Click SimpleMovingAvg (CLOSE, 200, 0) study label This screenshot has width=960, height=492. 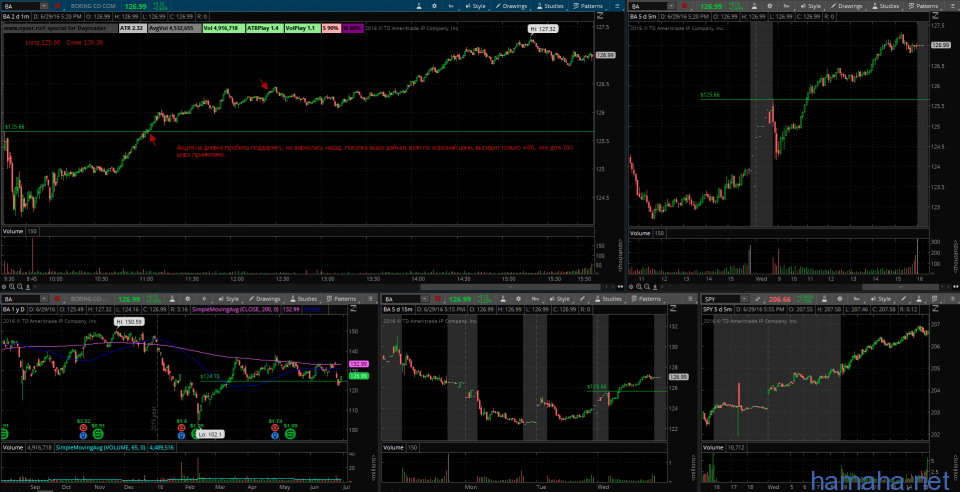click(x=235, y=309)
